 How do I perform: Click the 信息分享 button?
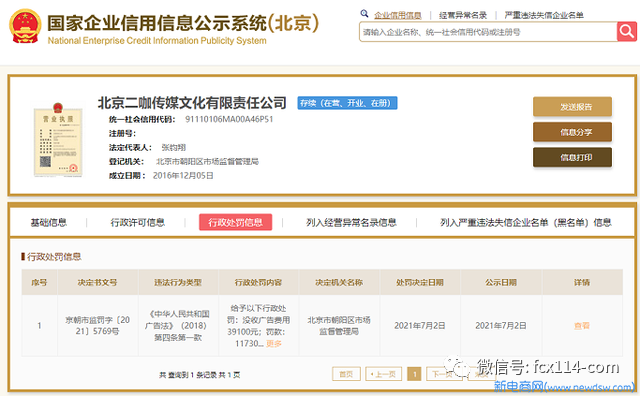click(572, 132)
